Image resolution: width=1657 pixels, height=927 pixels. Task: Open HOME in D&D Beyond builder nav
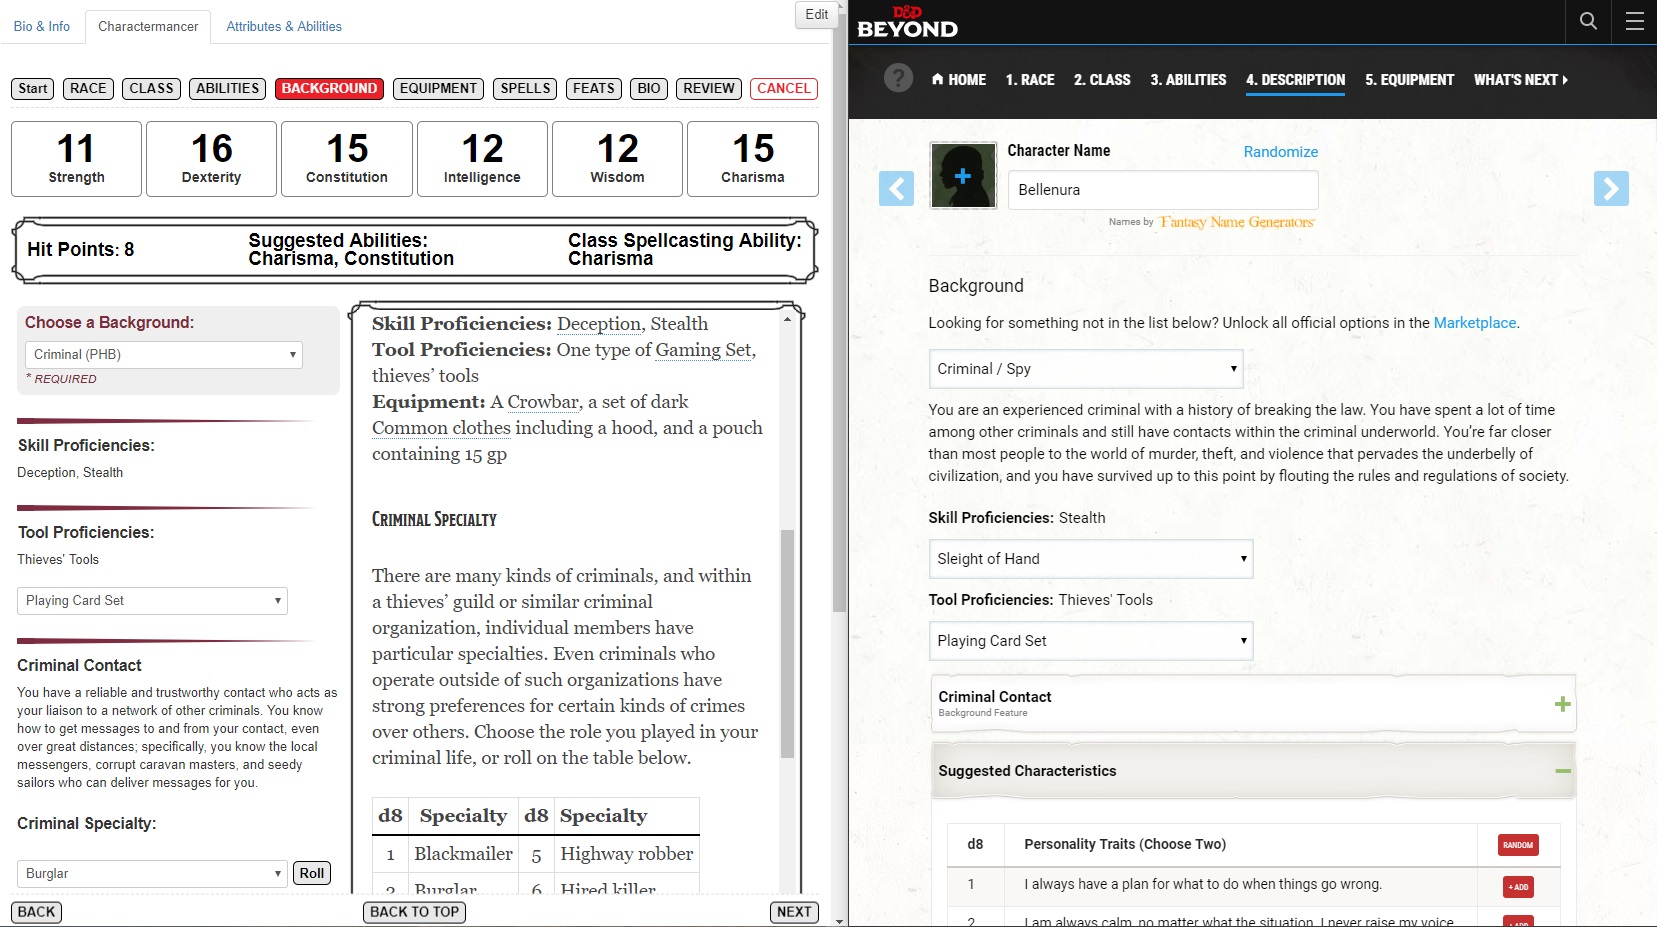[959, 80]
